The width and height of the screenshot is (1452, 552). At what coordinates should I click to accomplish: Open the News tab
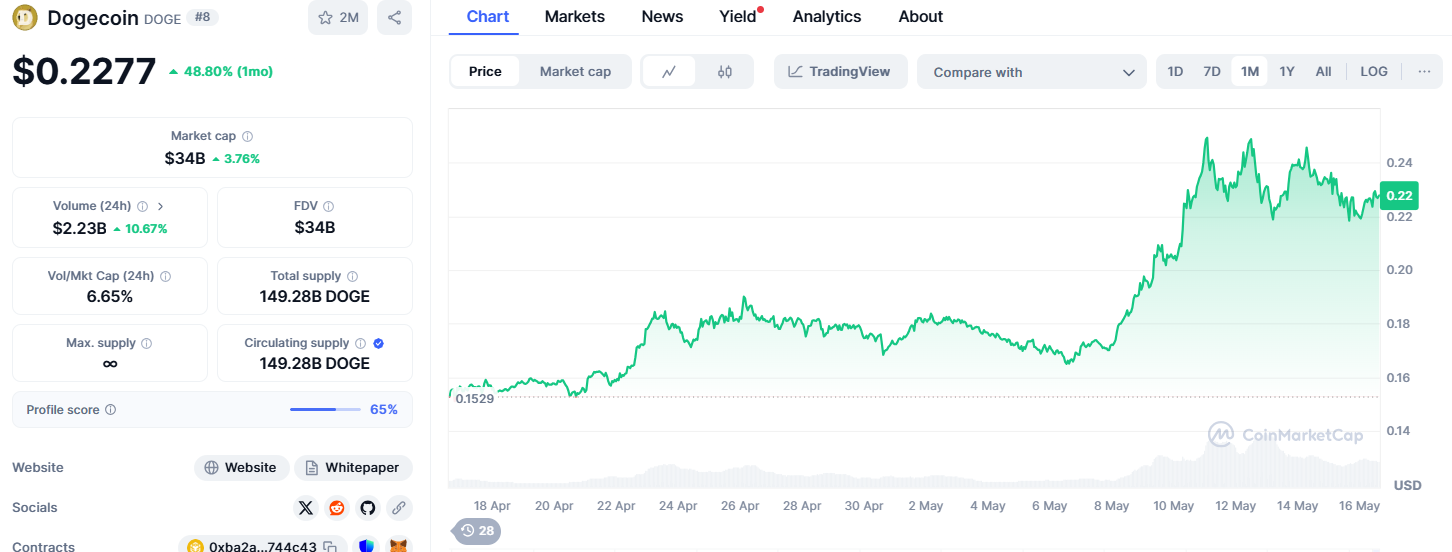click(662, 16)
